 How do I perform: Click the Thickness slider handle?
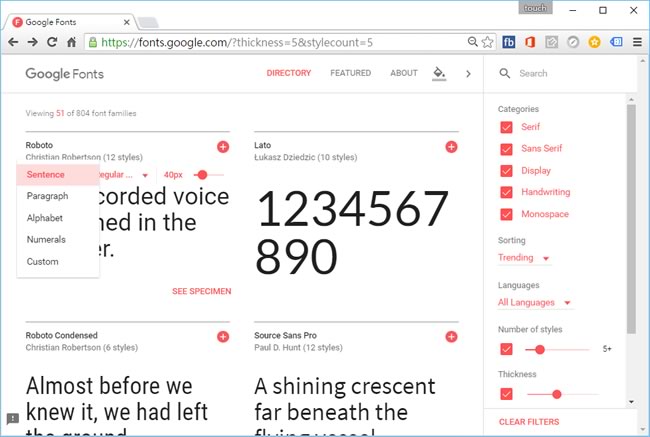coord(557,394)
